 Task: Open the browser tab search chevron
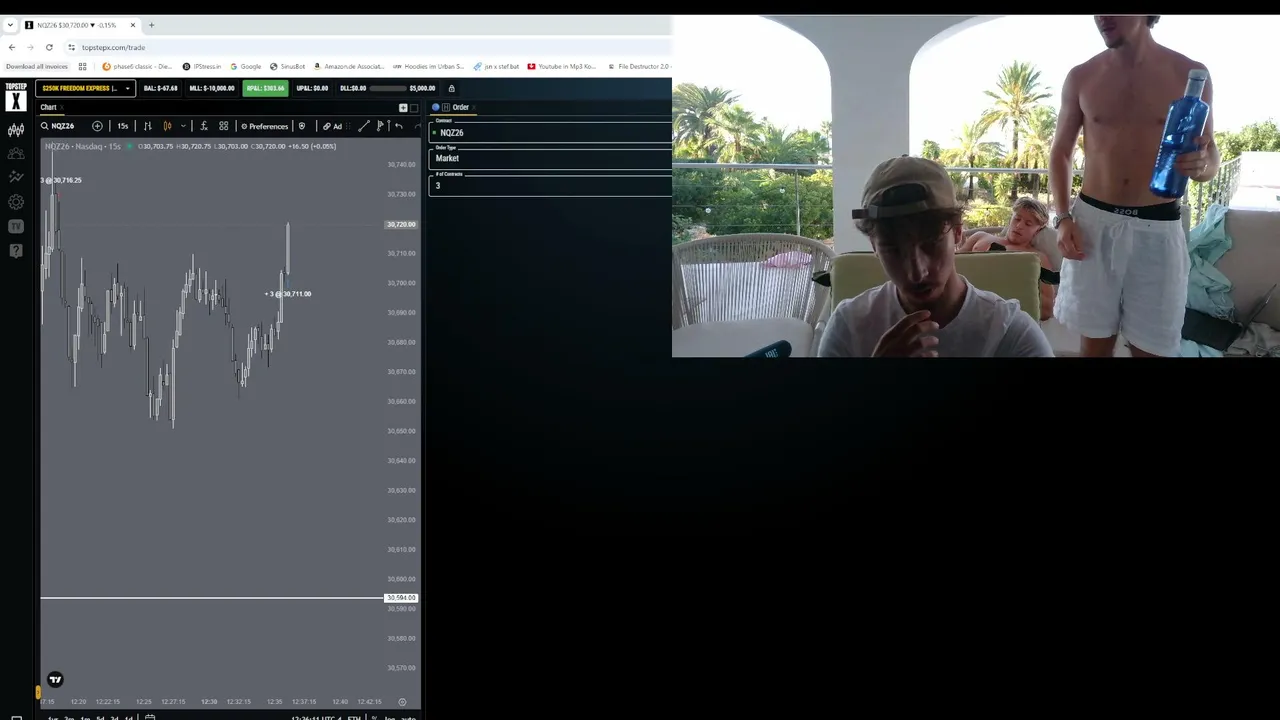click(x=11, y=25)
